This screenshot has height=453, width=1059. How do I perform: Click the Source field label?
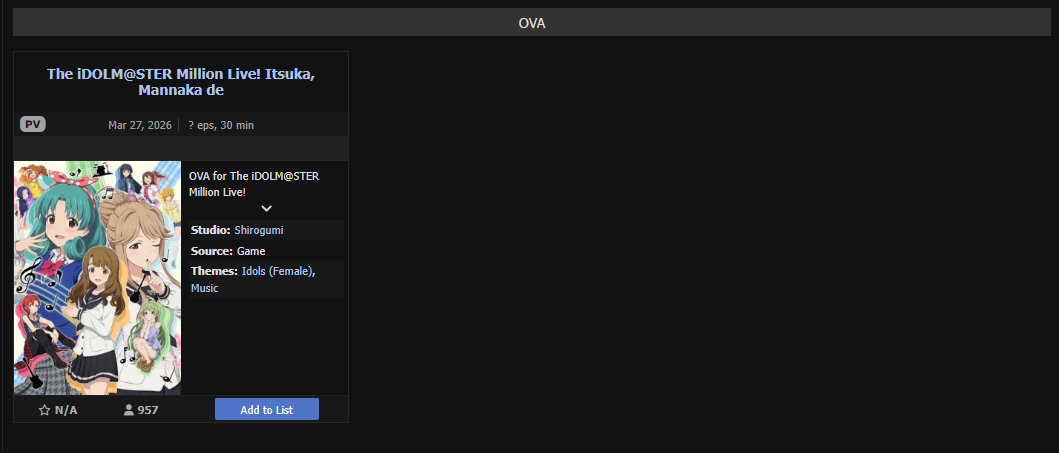[212, 251]
